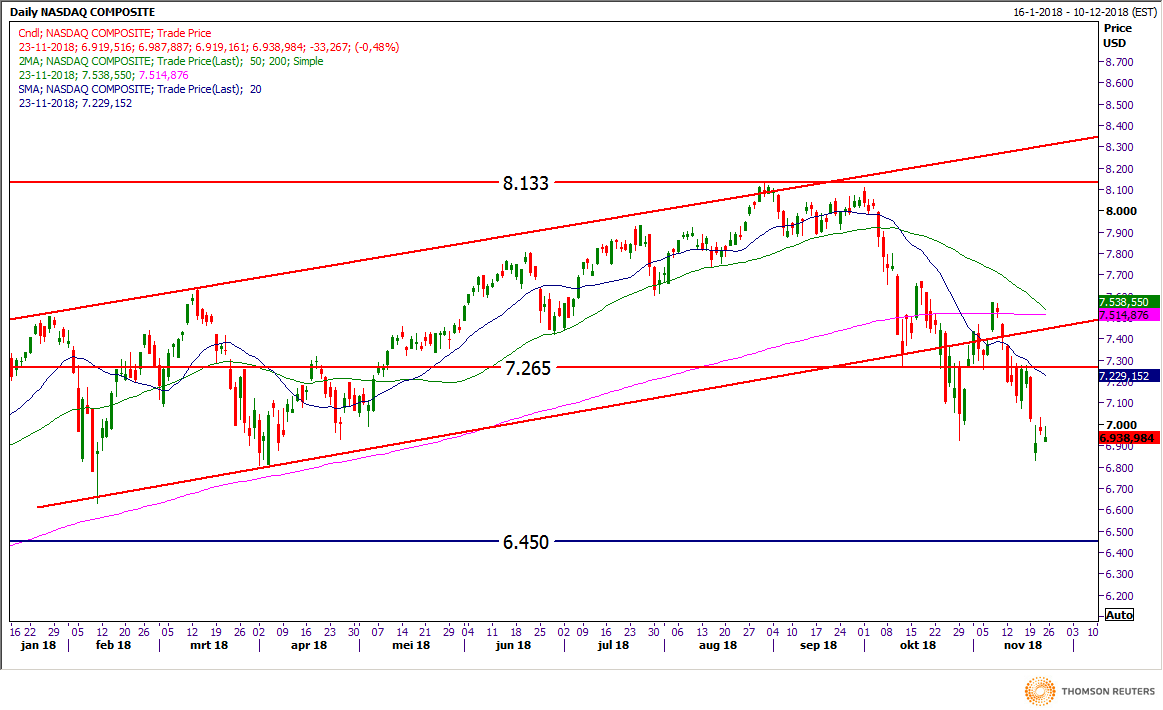Click the sep 18 month label
1163x710 pixels.
pyautogui.click(x=819, y=645)
